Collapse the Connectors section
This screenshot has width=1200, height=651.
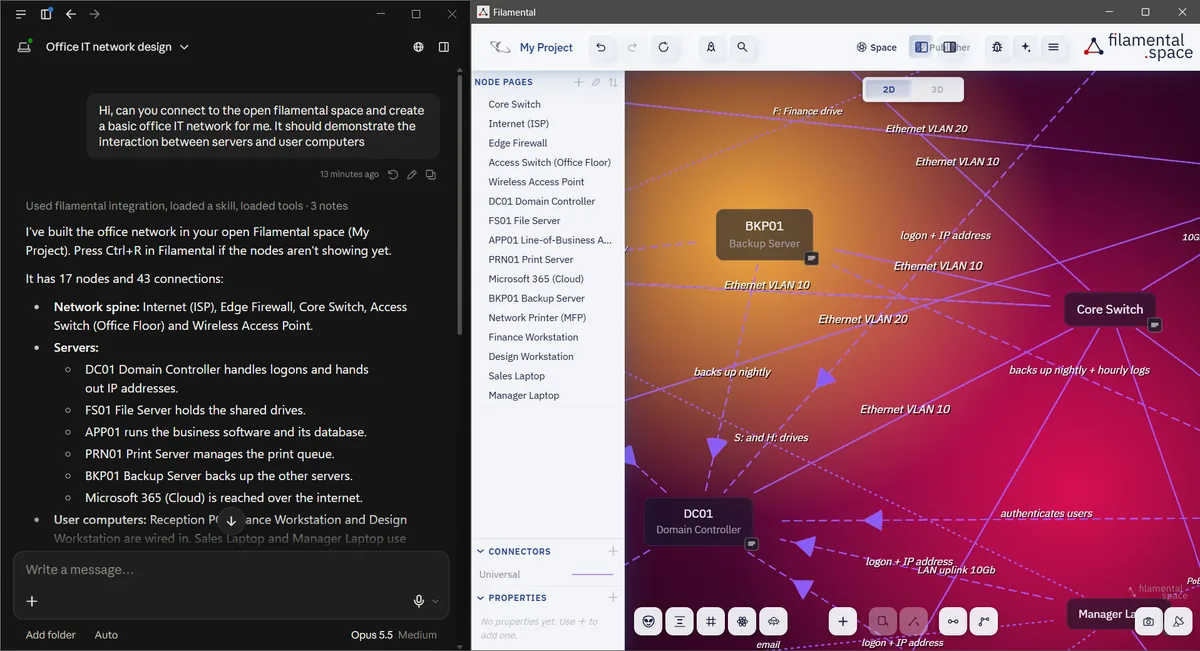click(480, 551)
